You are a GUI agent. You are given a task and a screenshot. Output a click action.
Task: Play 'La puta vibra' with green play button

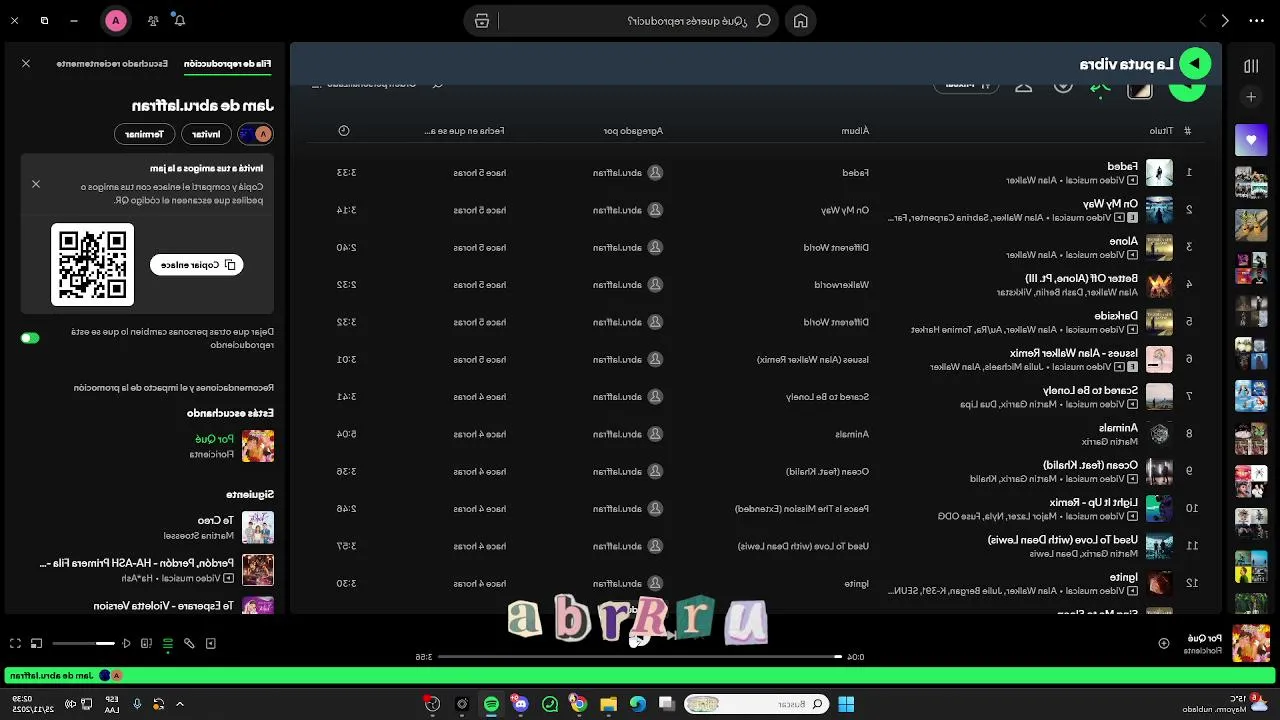(1195, 63)
